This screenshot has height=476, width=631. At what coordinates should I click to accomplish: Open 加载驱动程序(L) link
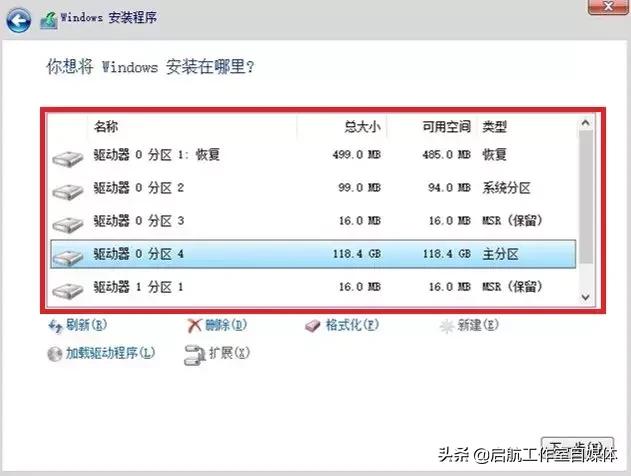[110, 353]
